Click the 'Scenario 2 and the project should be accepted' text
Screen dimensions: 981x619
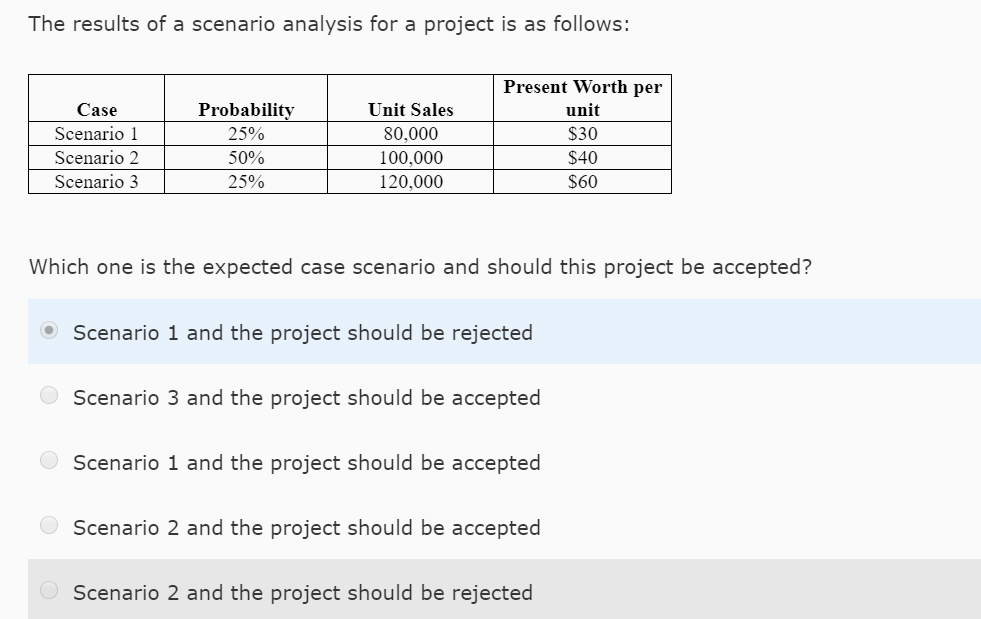(x=307, y=527)
